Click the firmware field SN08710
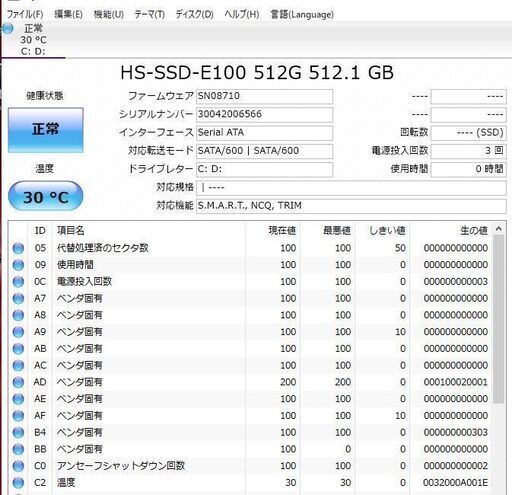The width and height of the screenshot is (512, 495). 264,96
